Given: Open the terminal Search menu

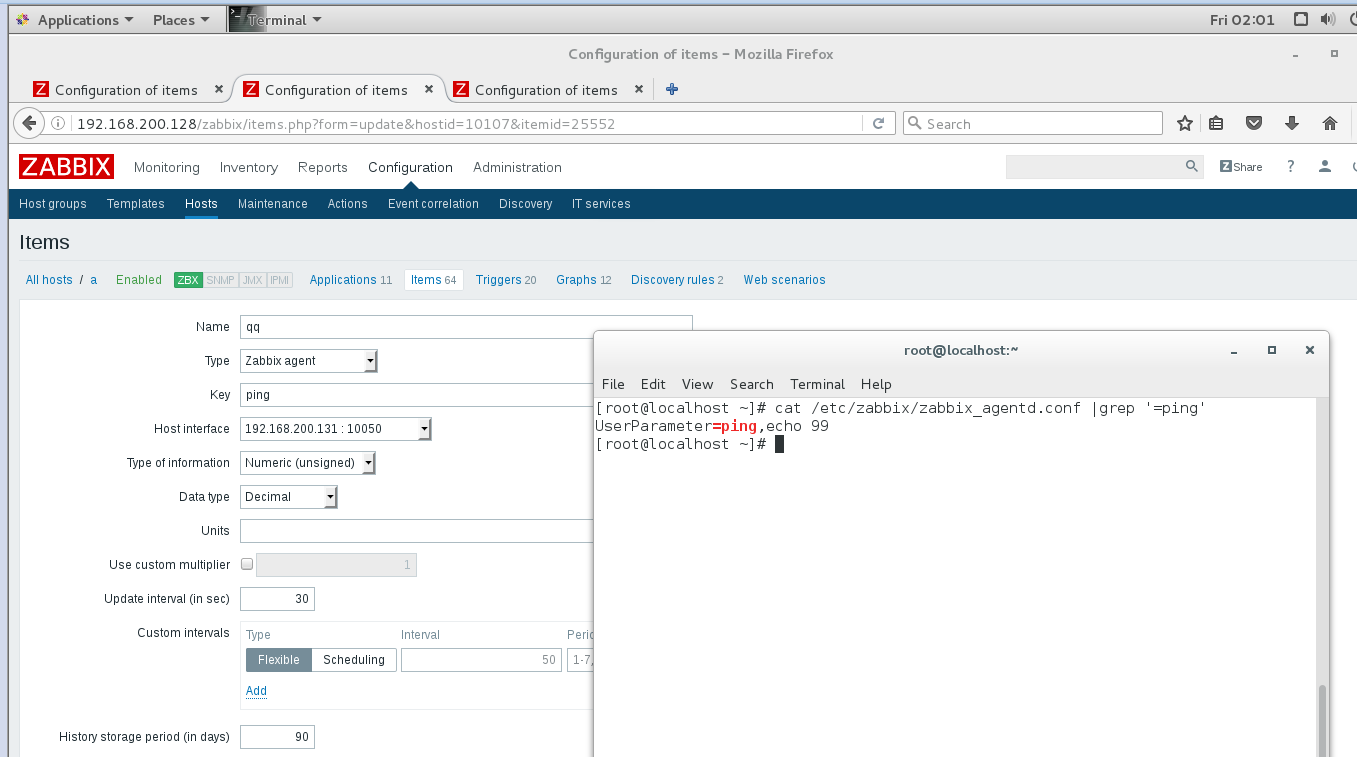Looking at the screenshot, I should click(x=752, y=384).
